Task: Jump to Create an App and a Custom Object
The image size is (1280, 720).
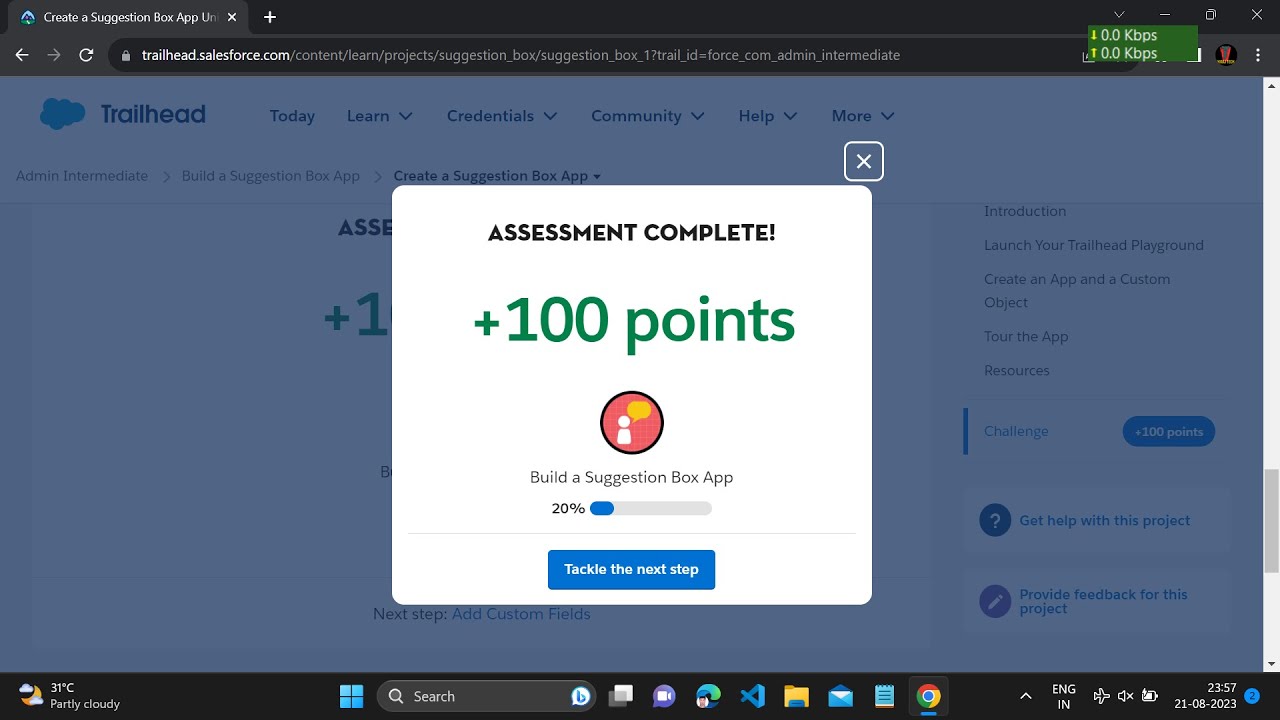Action: tap(1077, 291)
